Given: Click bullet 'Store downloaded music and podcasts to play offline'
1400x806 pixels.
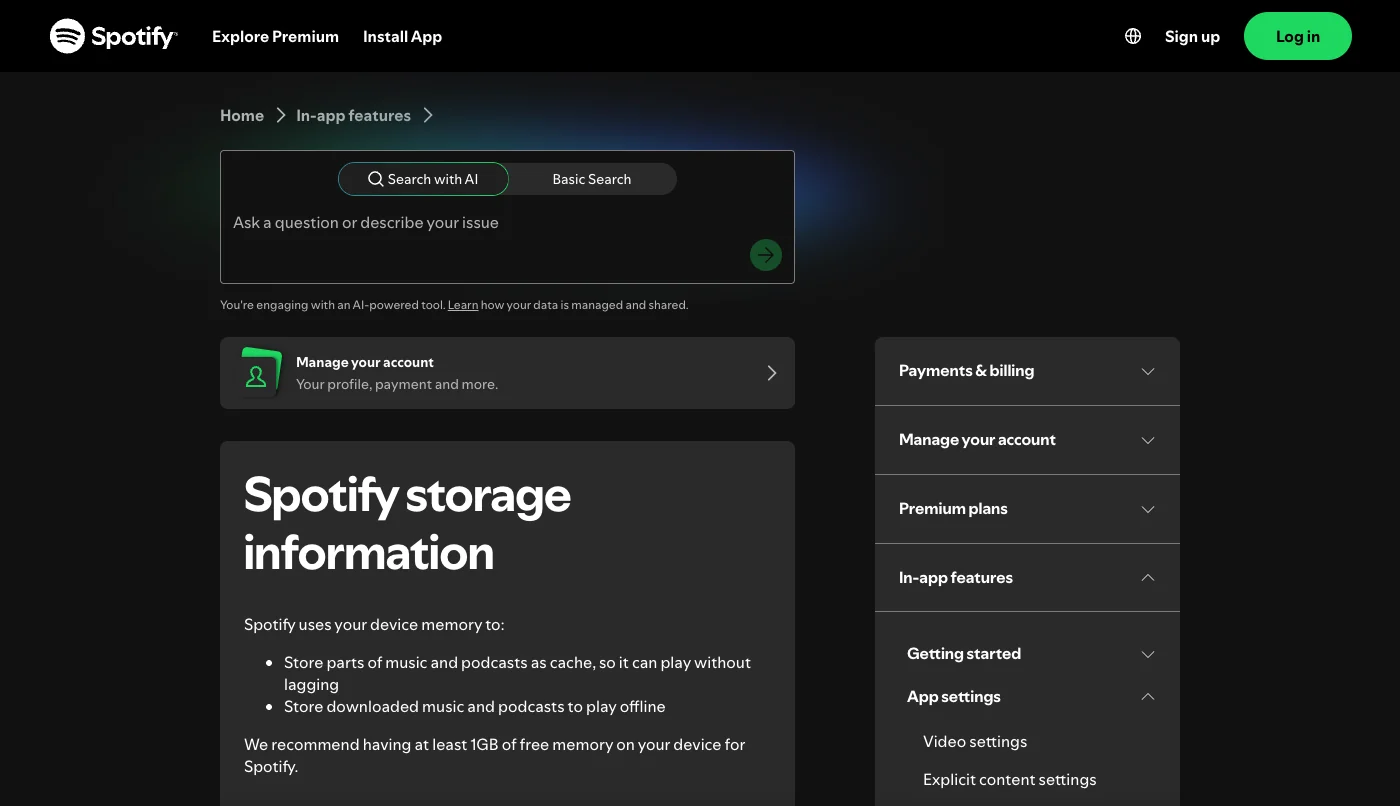Looking at the screenshot, I should tap(474, 707).
